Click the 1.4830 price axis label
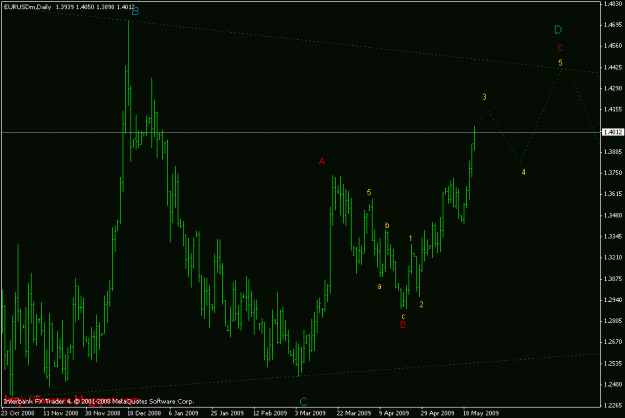 tap(613, 4)
